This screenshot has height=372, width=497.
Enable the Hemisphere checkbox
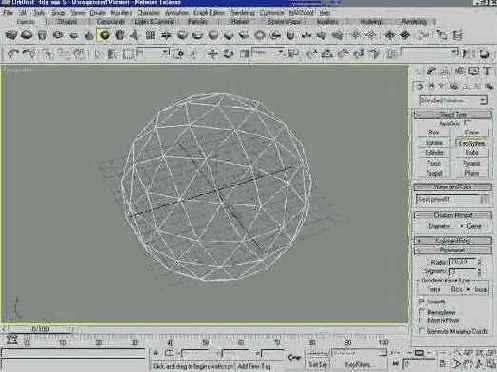click(422, 312)
